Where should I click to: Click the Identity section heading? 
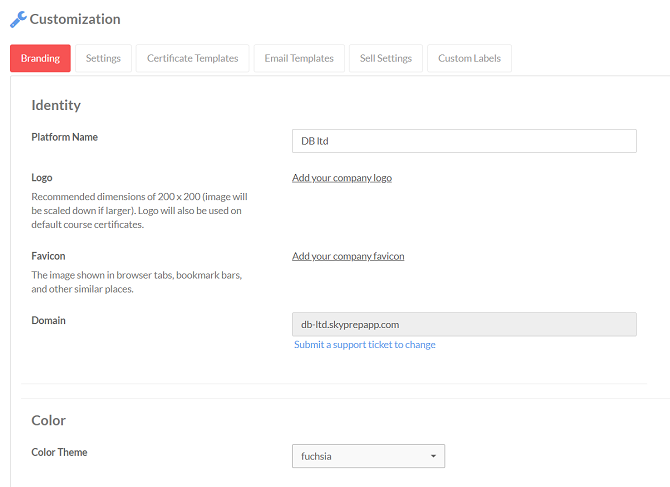56,105
